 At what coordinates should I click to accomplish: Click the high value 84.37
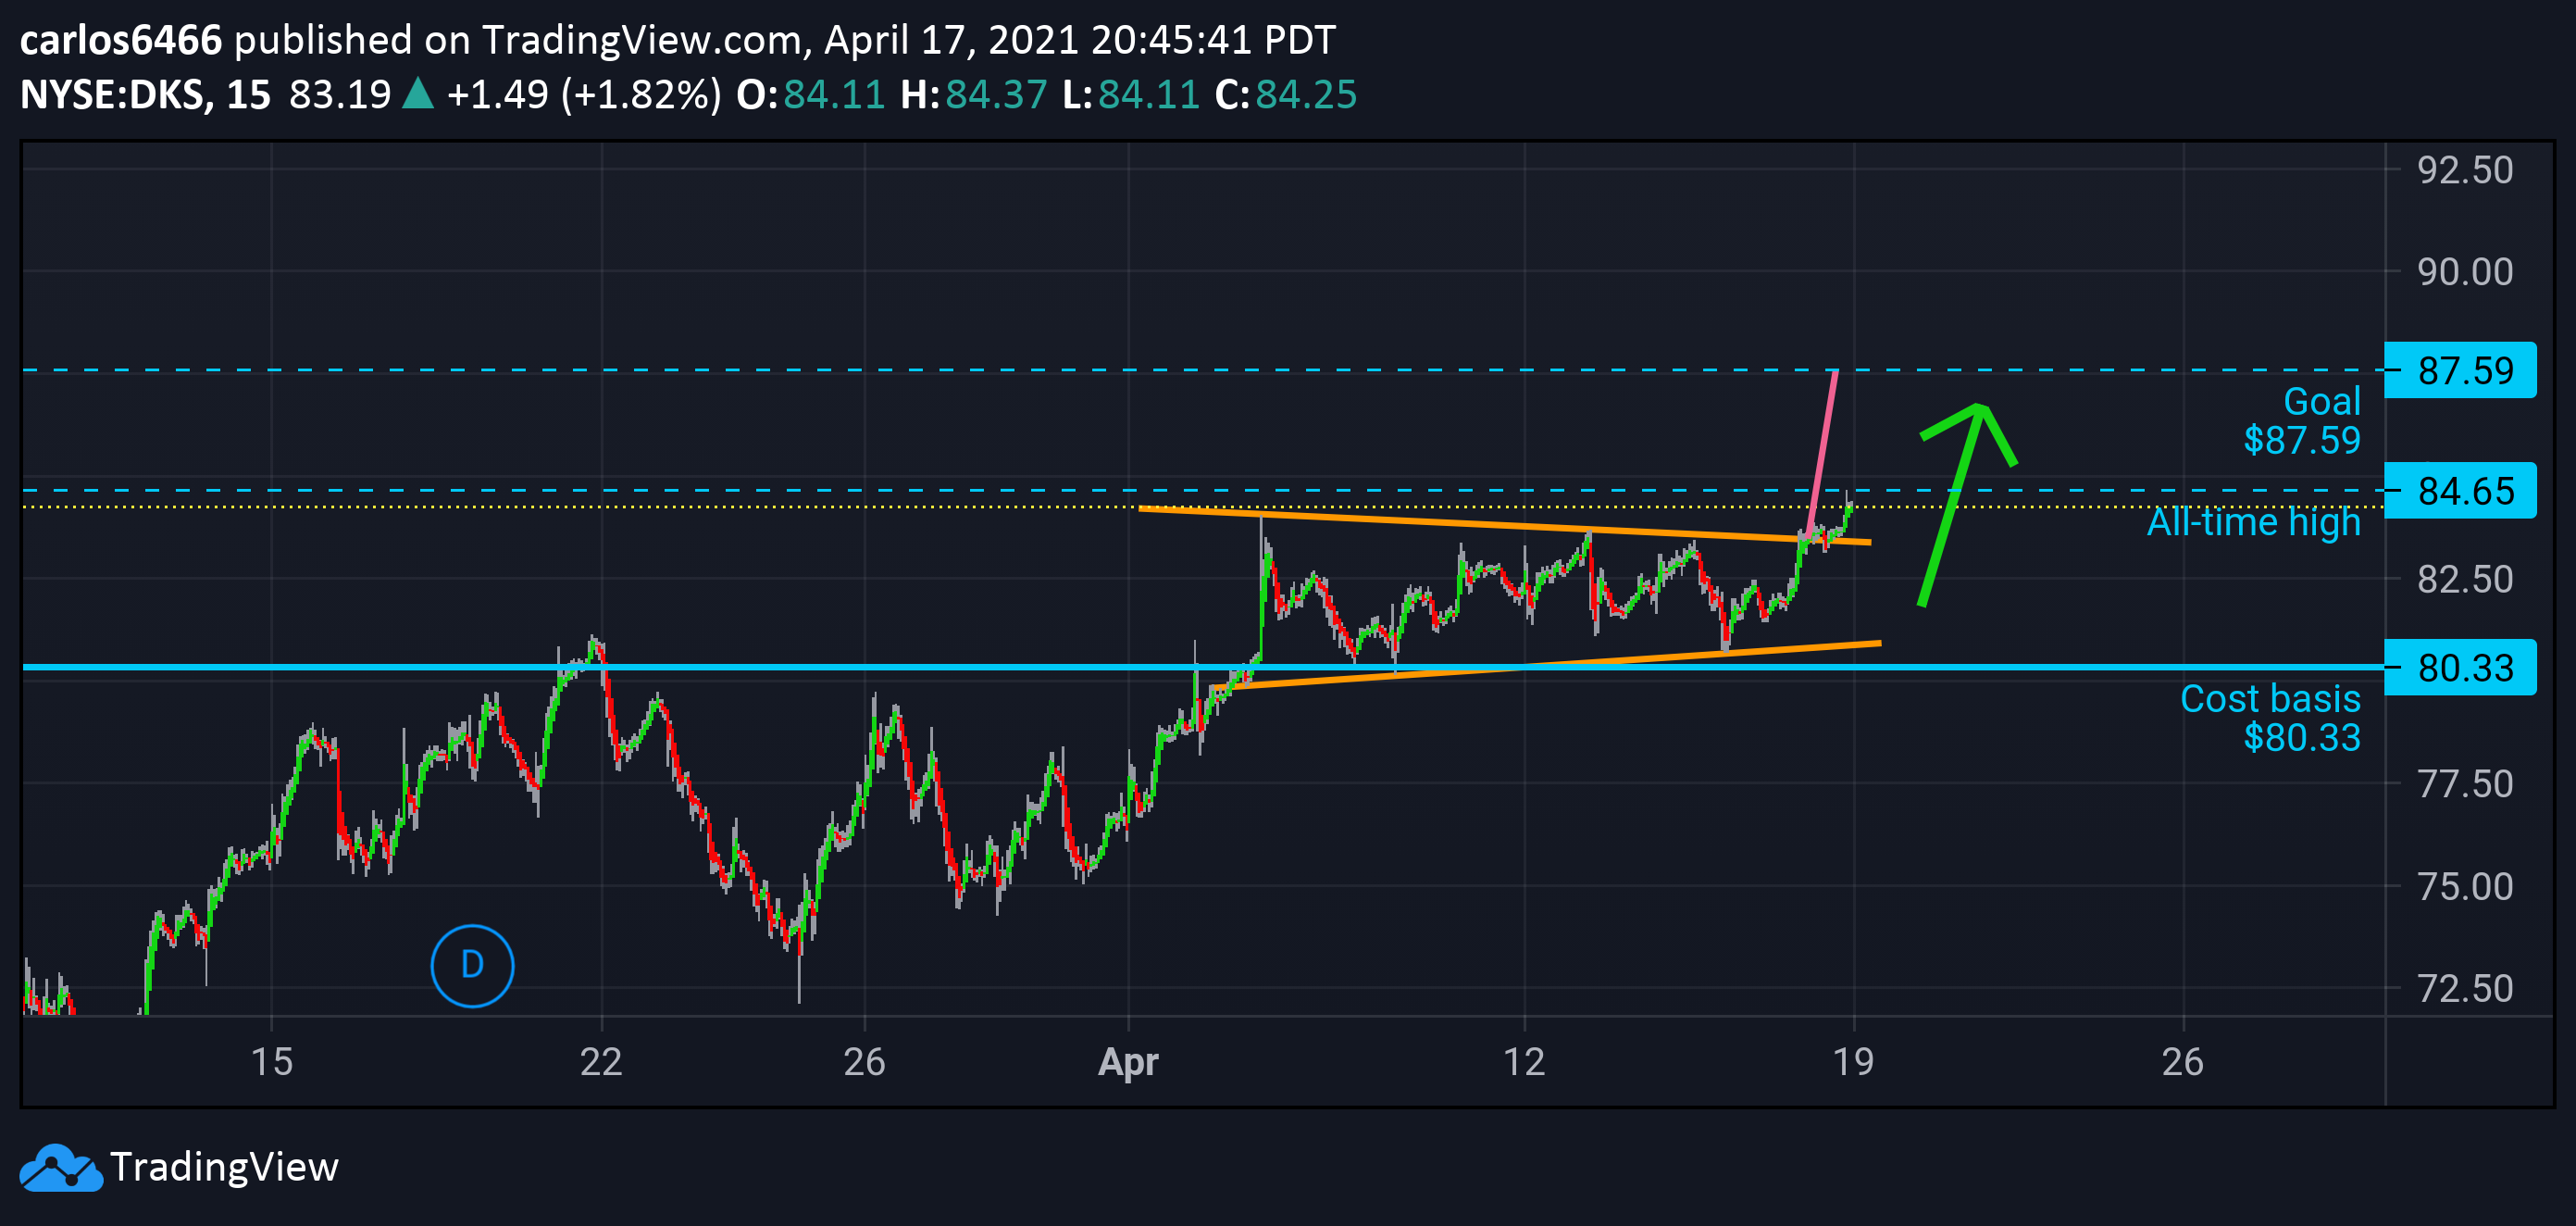point(996,95)
